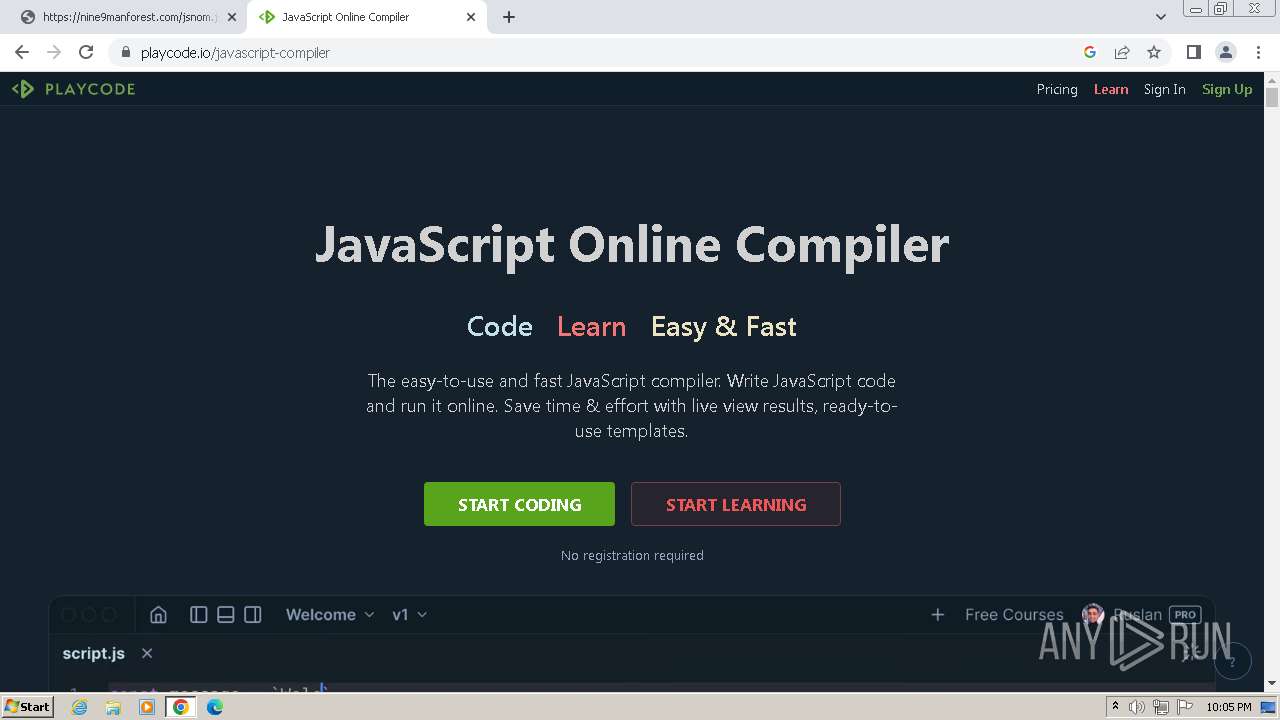
Task: View site info lock icon
Action: click(125, 52)
